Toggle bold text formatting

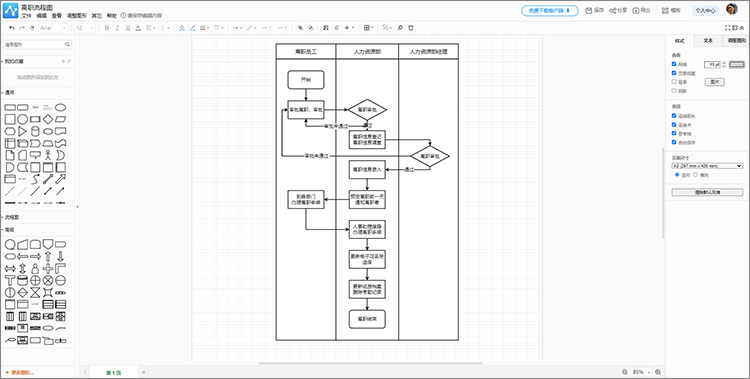coord(107,28)
